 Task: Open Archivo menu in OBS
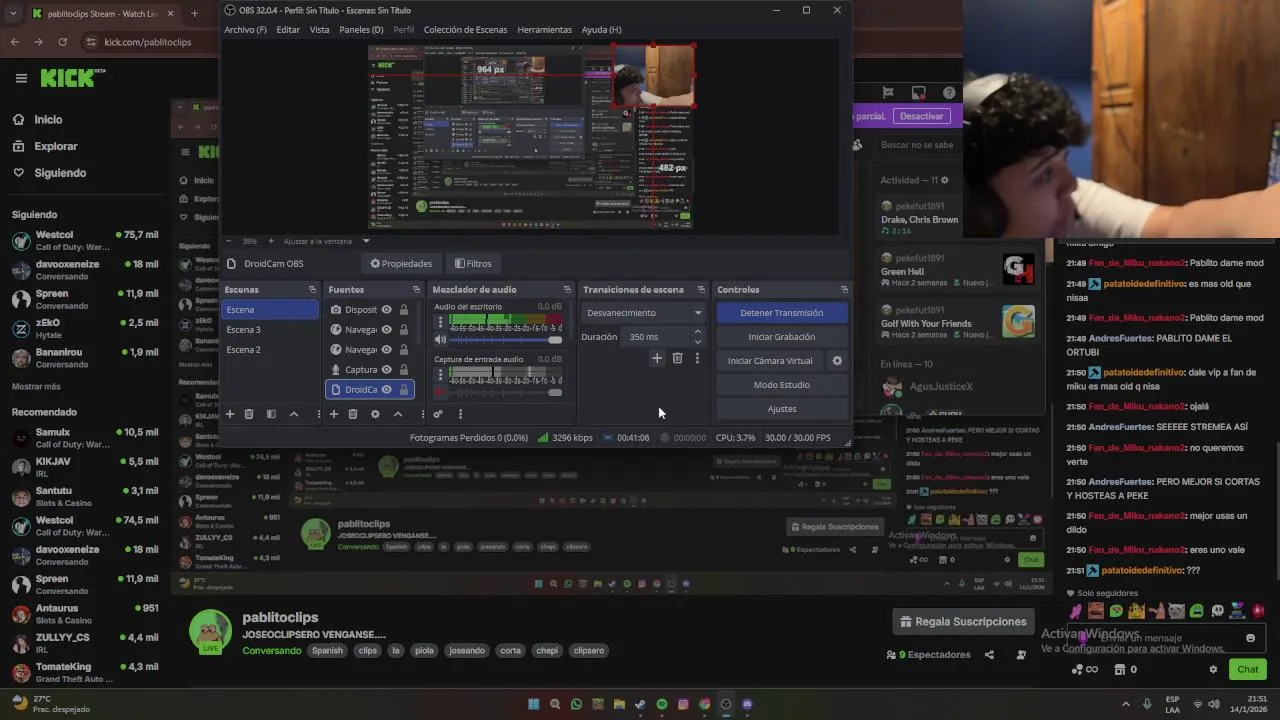point(245,30)
